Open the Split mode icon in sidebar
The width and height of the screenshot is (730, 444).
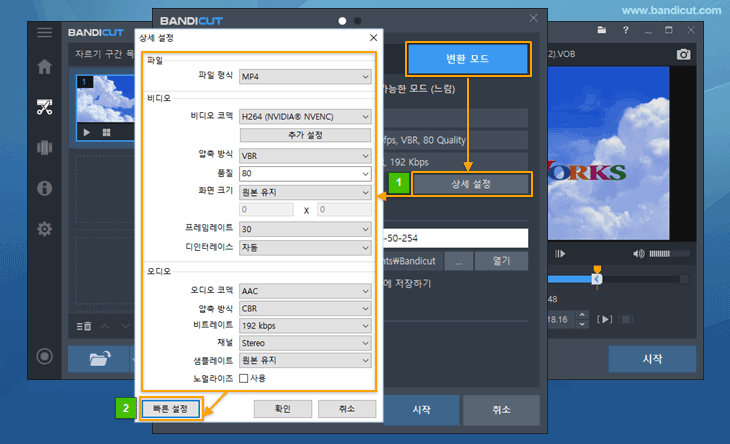45,148
